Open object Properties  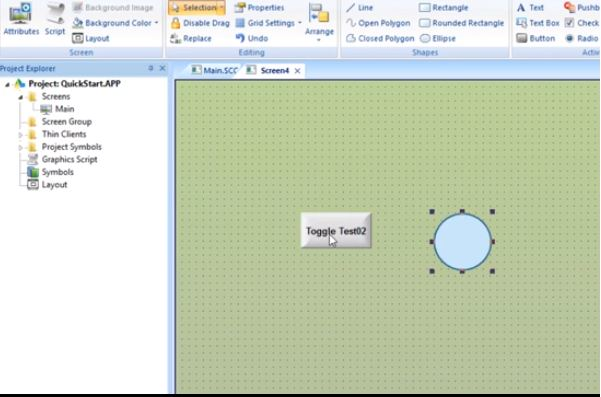(x=259, y=7)
